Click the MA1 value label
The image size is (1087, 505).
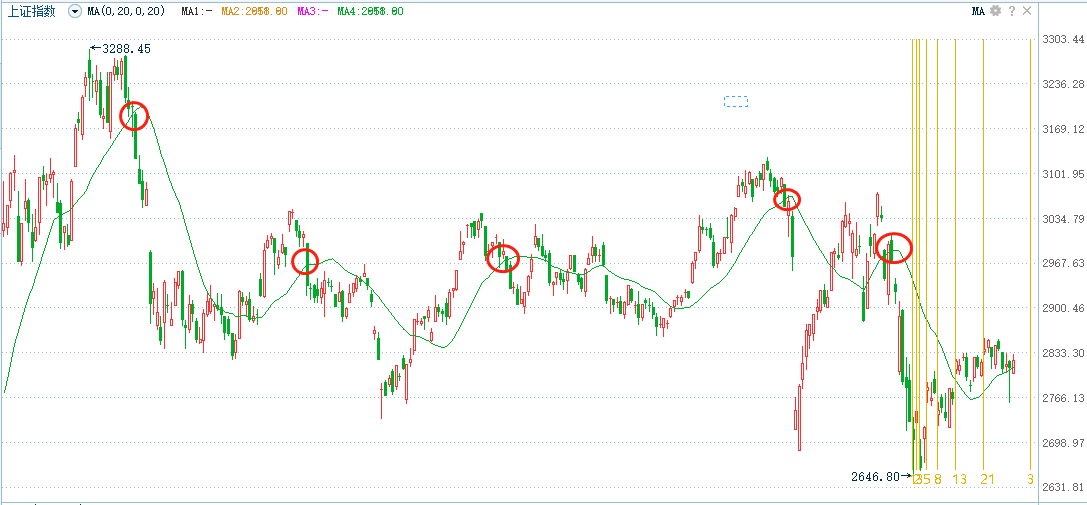197,12
